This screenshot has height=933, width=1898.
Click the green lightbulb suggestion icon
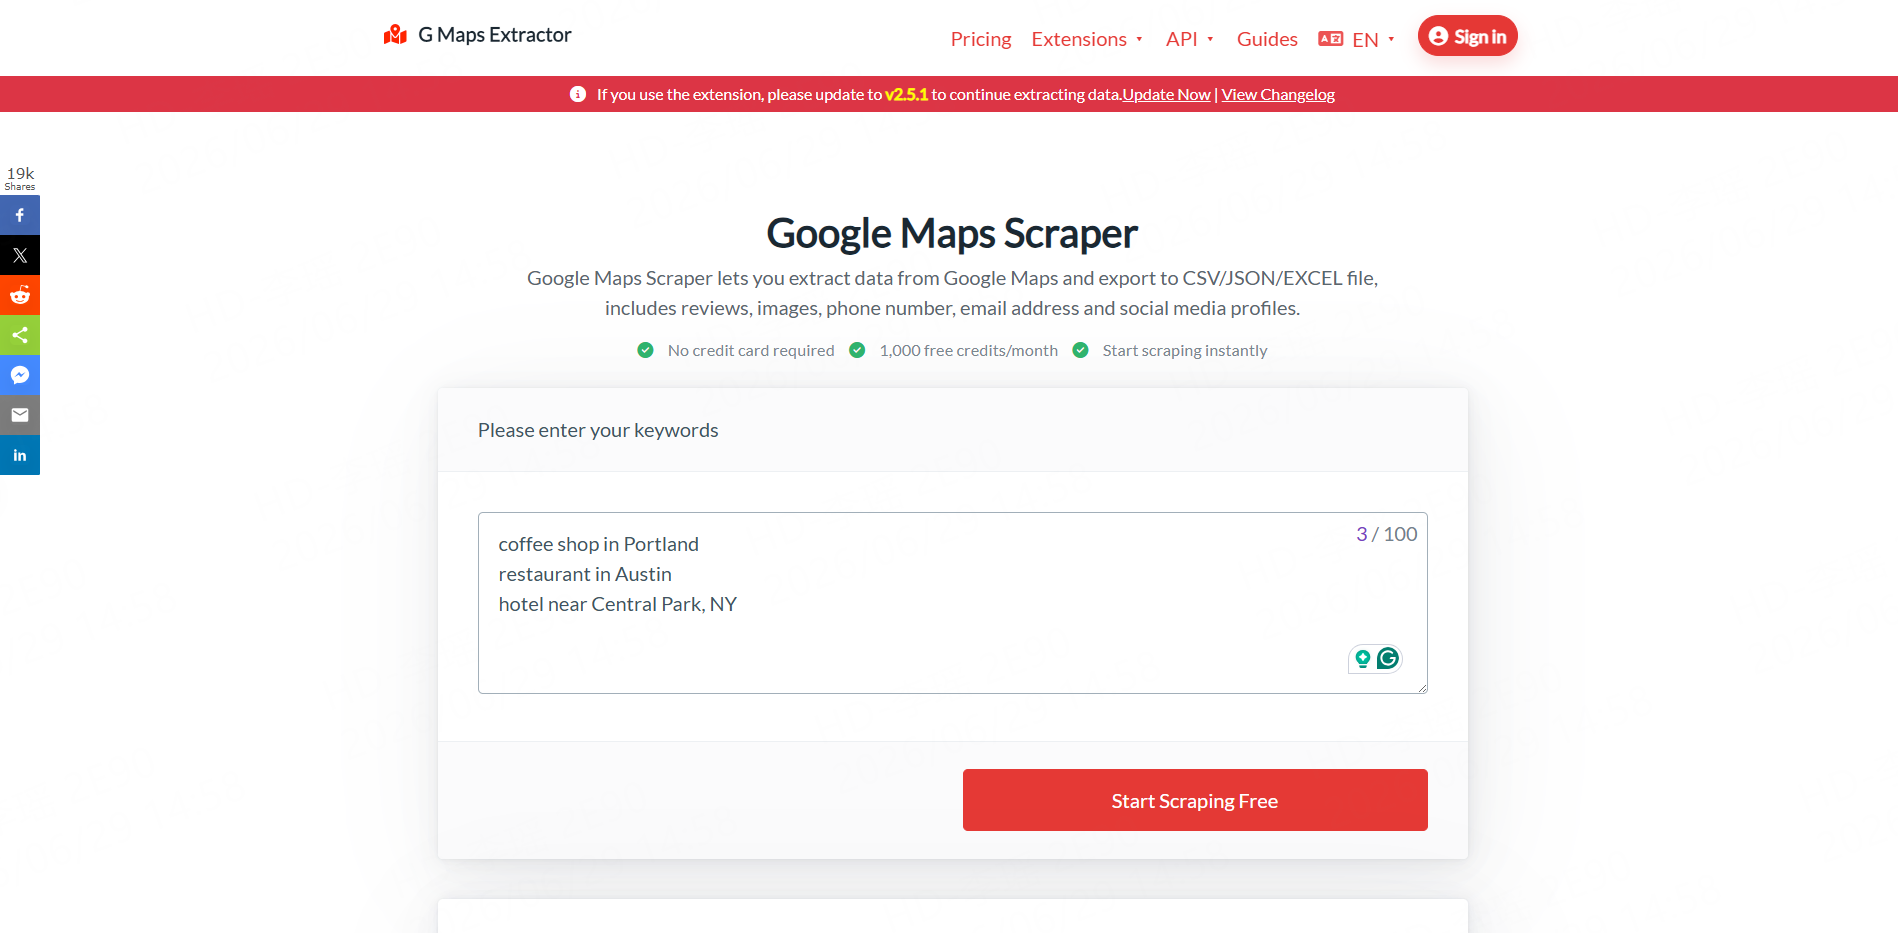click(x=1362, y=658)
